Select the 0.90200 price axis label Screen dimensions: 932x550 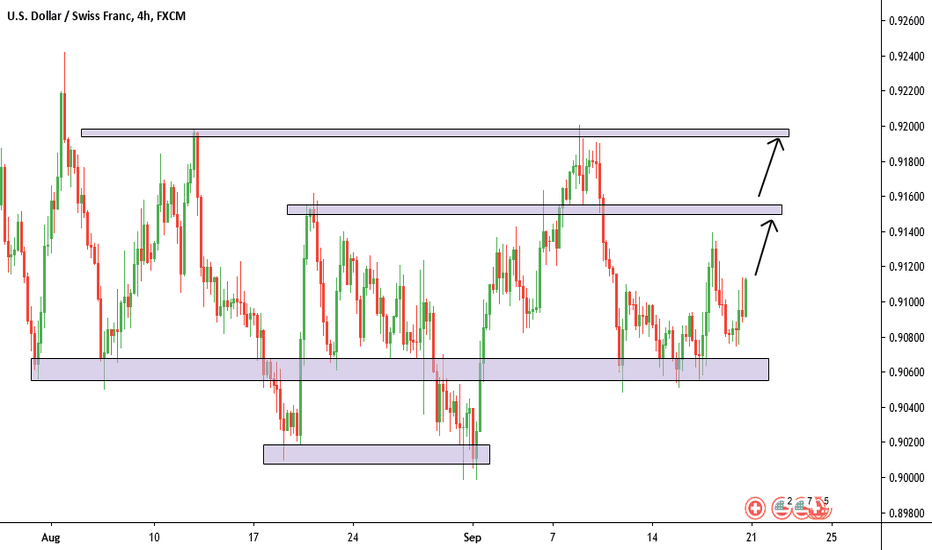906,442
